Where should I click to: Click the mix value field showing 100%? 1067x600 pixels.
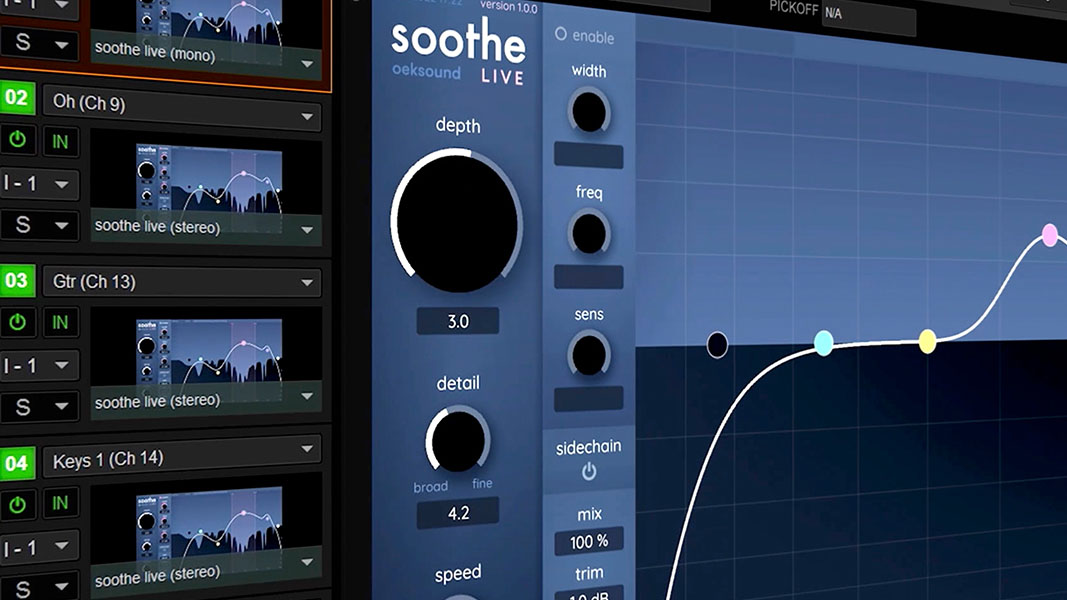tap(589, 541)
